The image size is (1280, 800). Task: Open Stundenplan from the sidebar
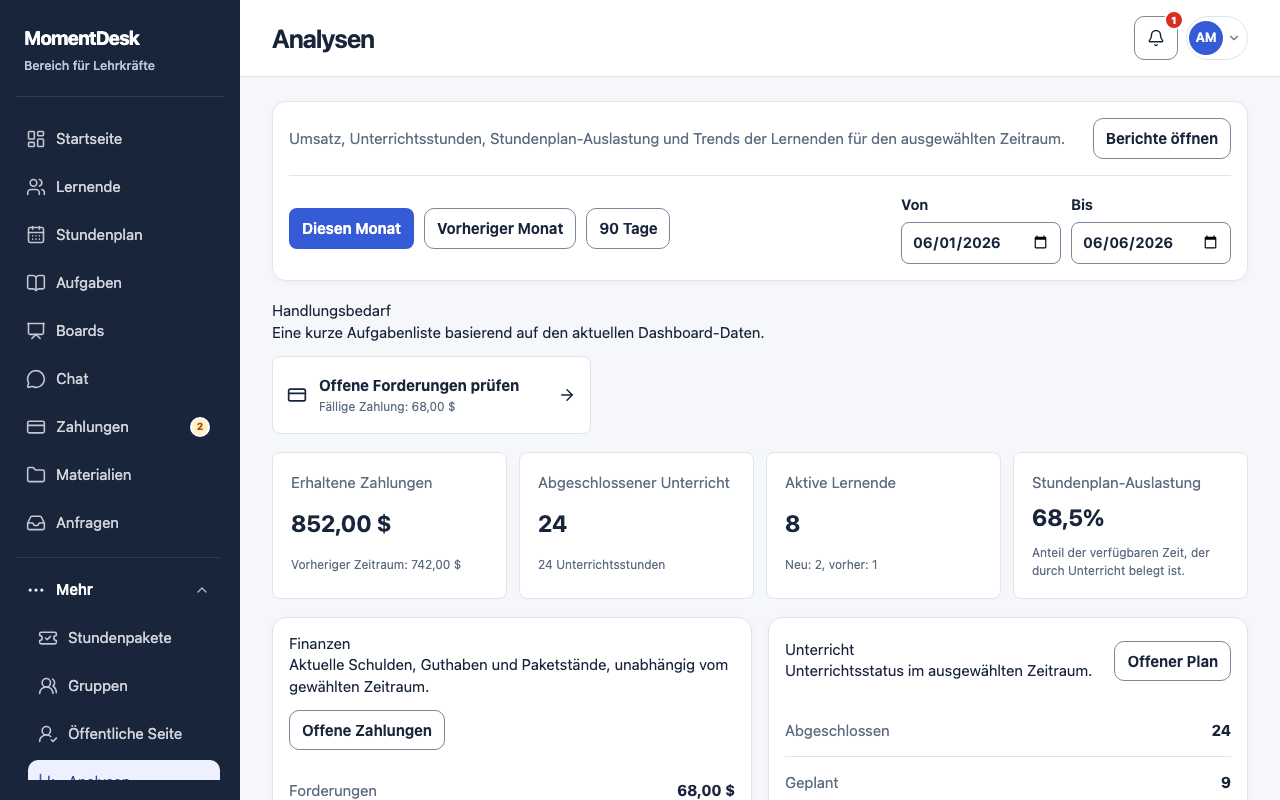pyautogui.click(x=120, y=235)
